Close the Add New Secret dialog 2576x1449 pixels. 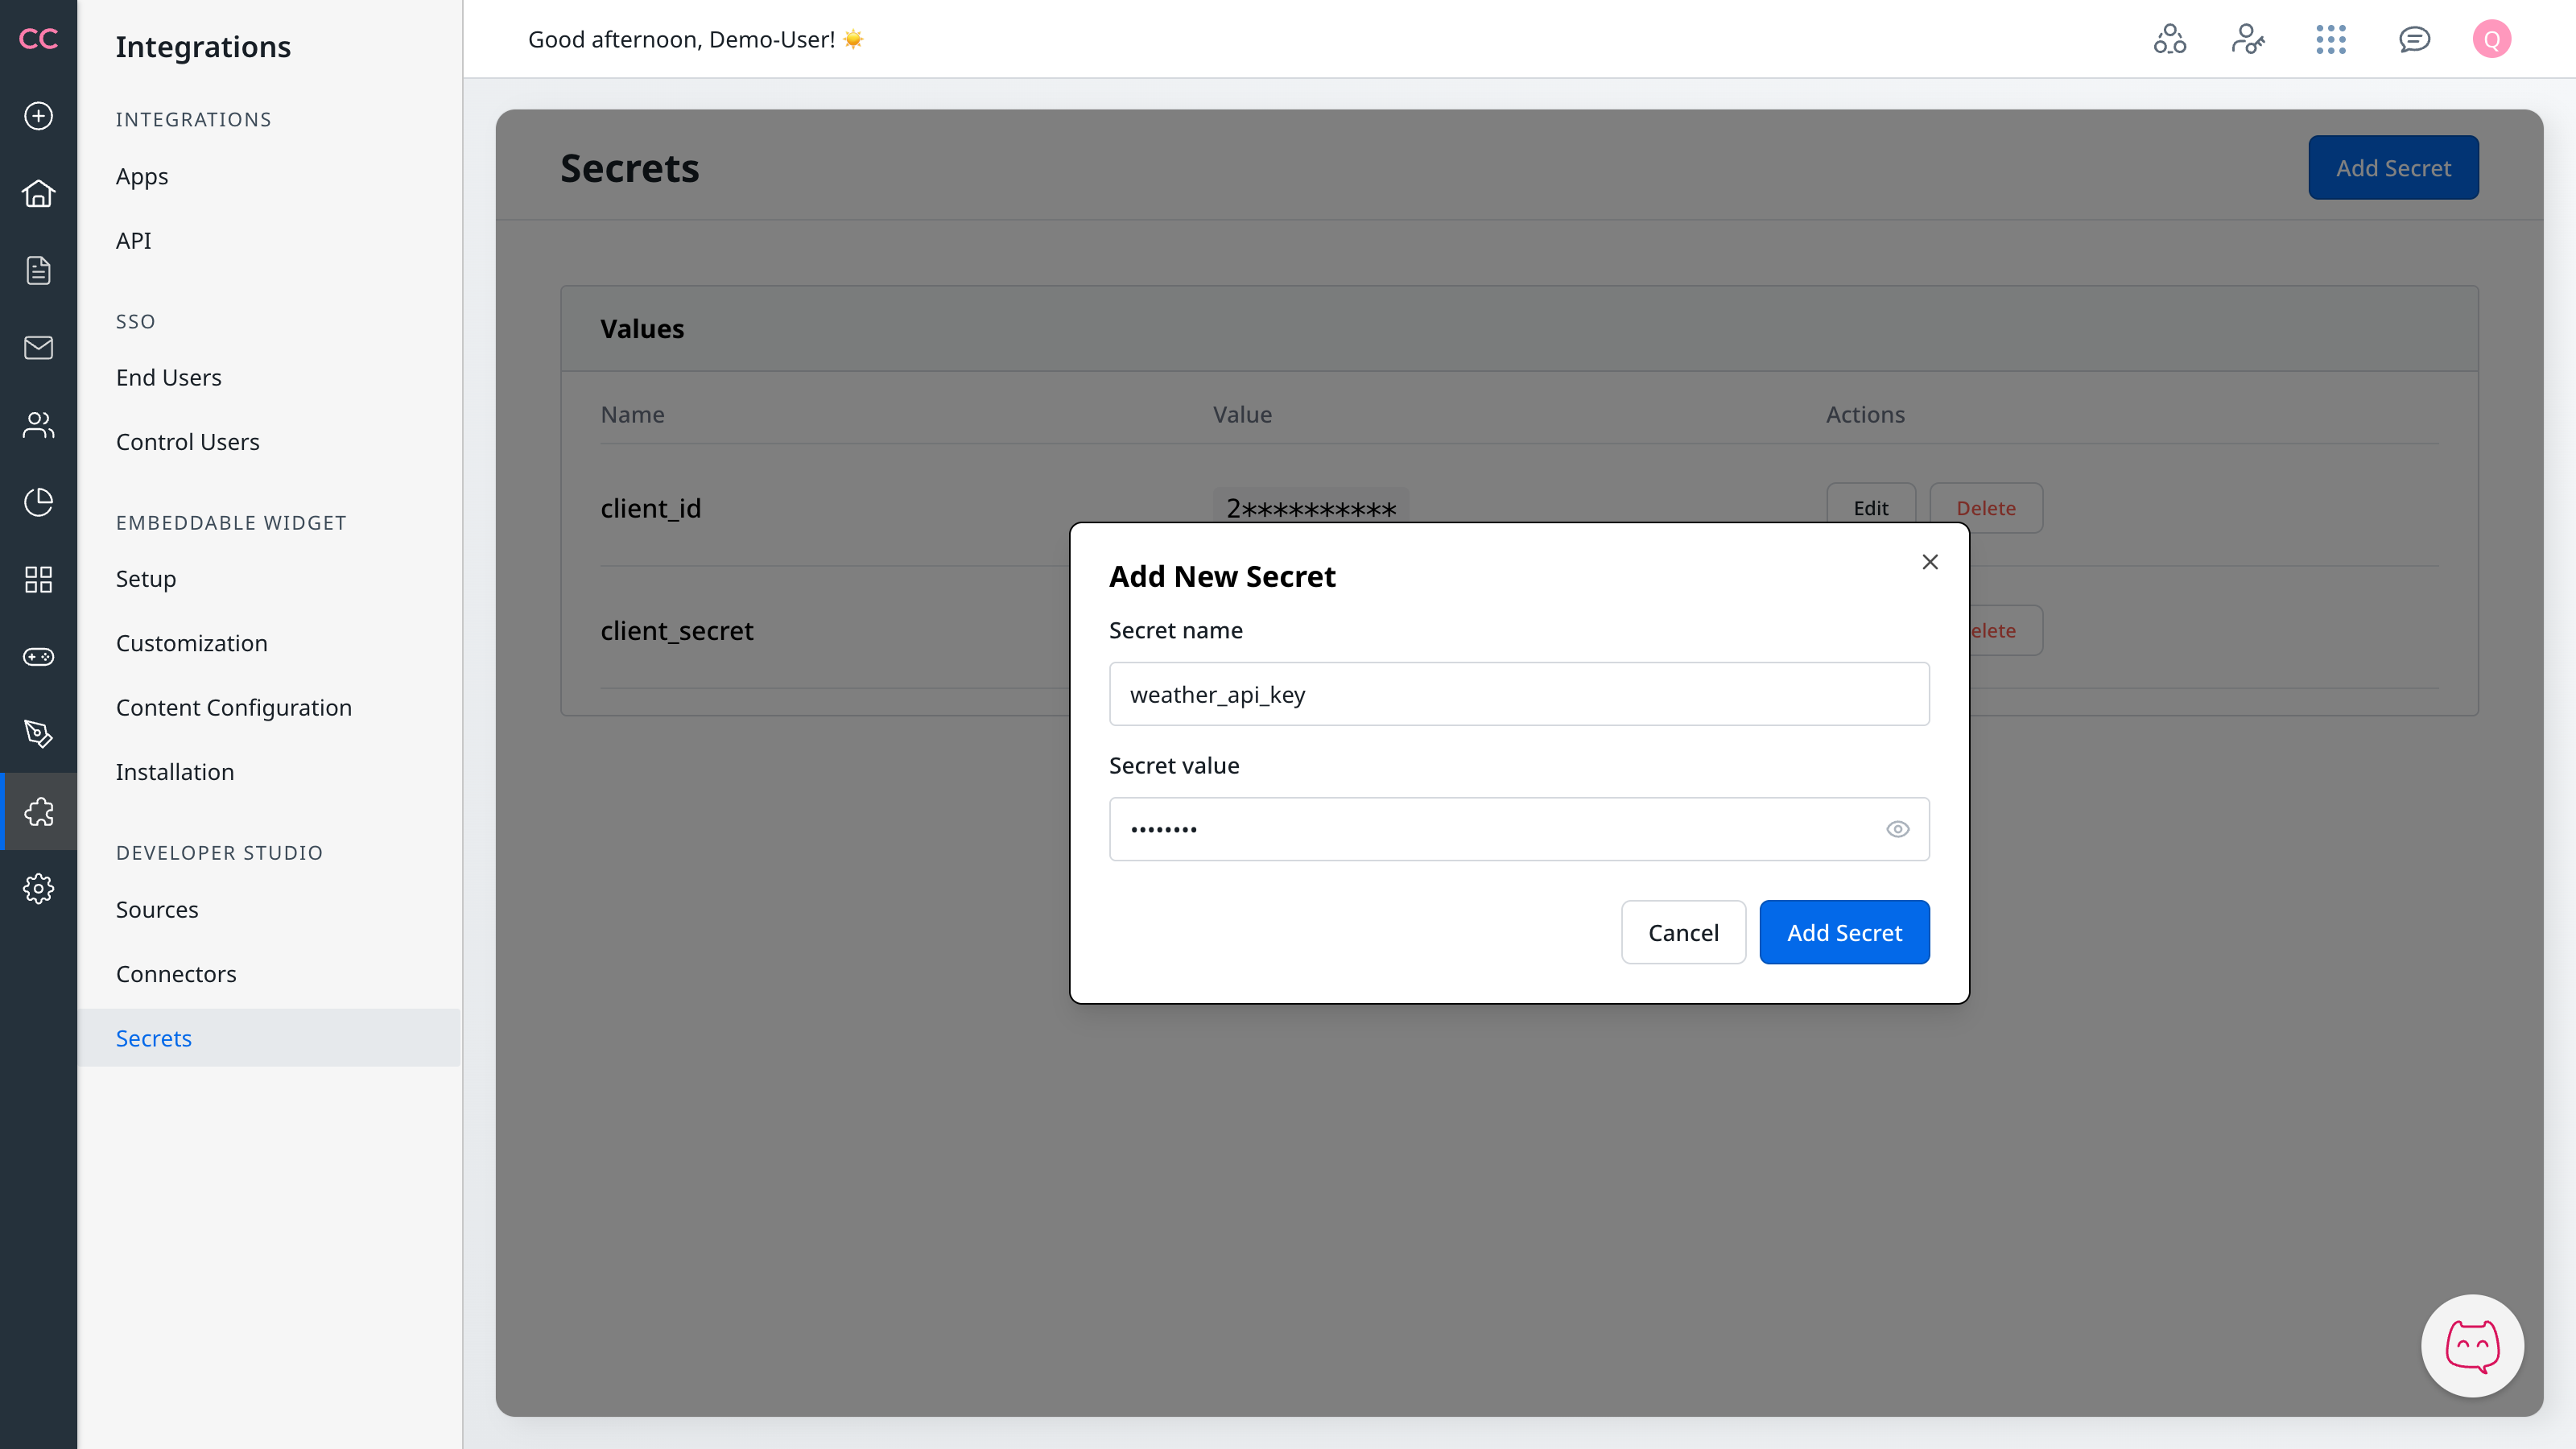click(x=1930, y=562)
